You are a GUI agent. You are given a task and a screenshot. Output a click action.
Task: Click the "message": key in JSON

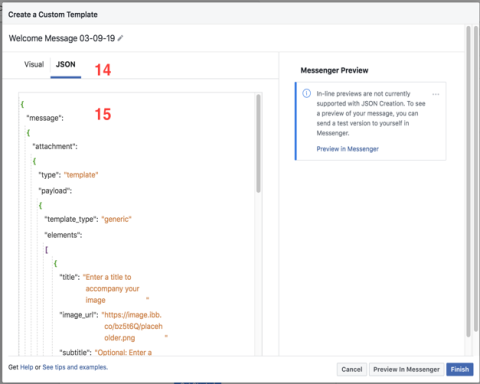[45, 118]
